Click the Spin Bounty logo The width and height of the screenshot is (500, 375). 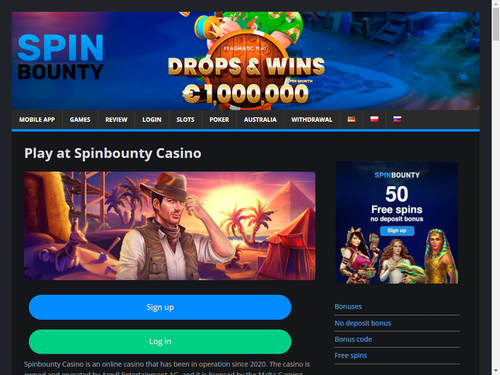tap(60, 57)
